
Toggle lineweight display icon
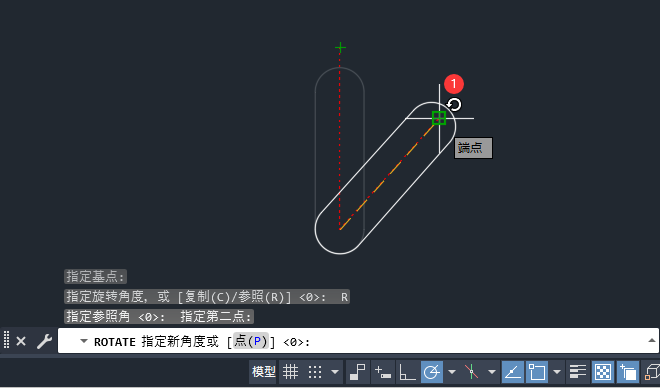(578, 372)
